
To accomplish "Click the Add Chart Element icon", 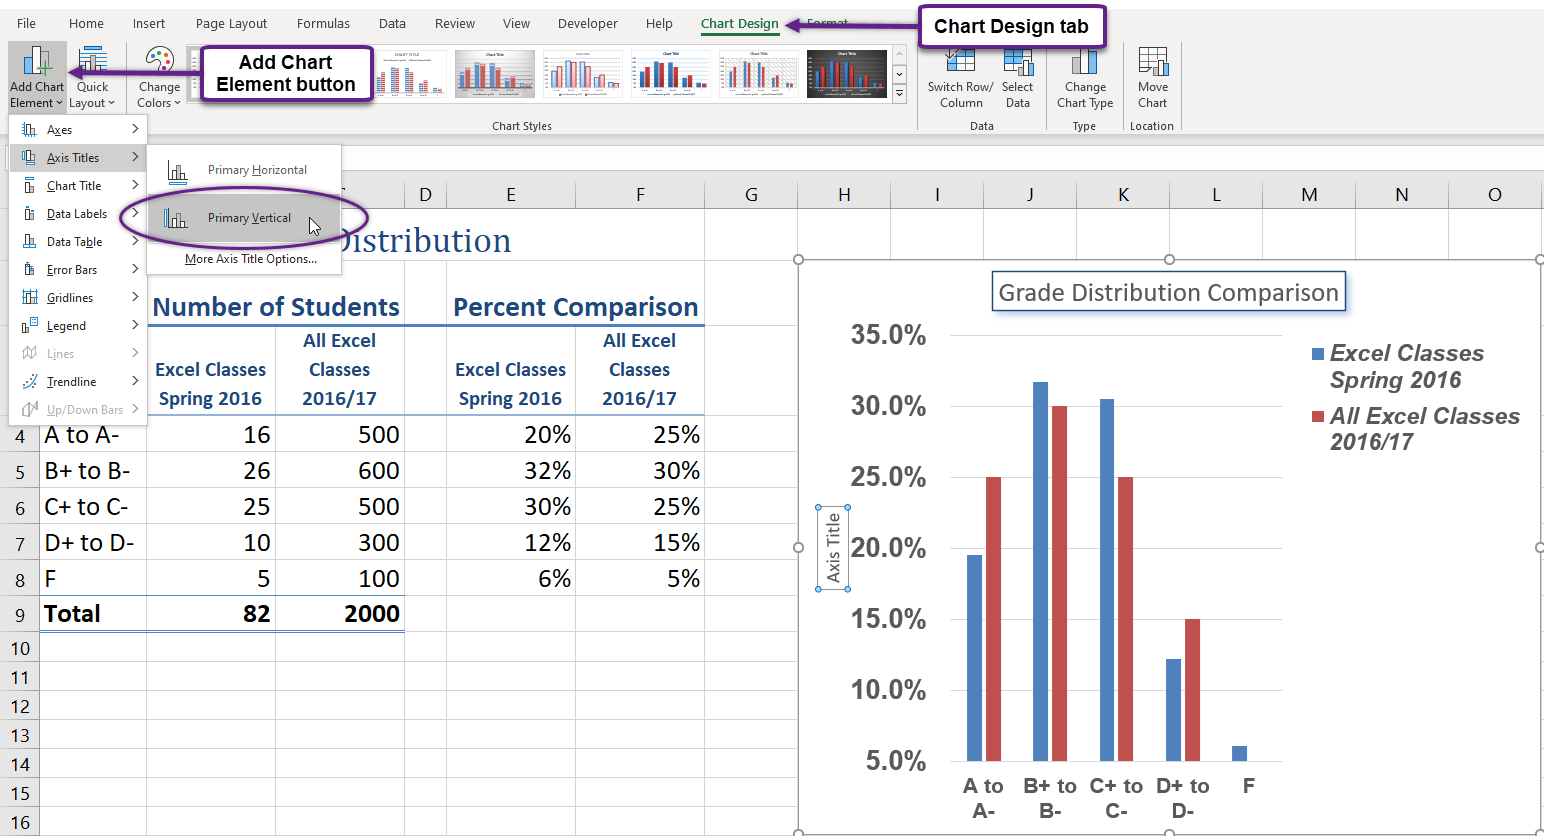I will click(37, 61).
